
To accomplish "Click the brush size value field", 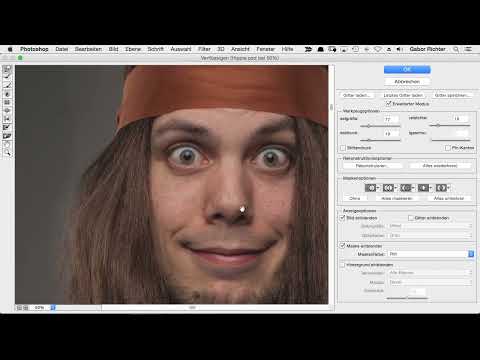I will pos(391,119).
